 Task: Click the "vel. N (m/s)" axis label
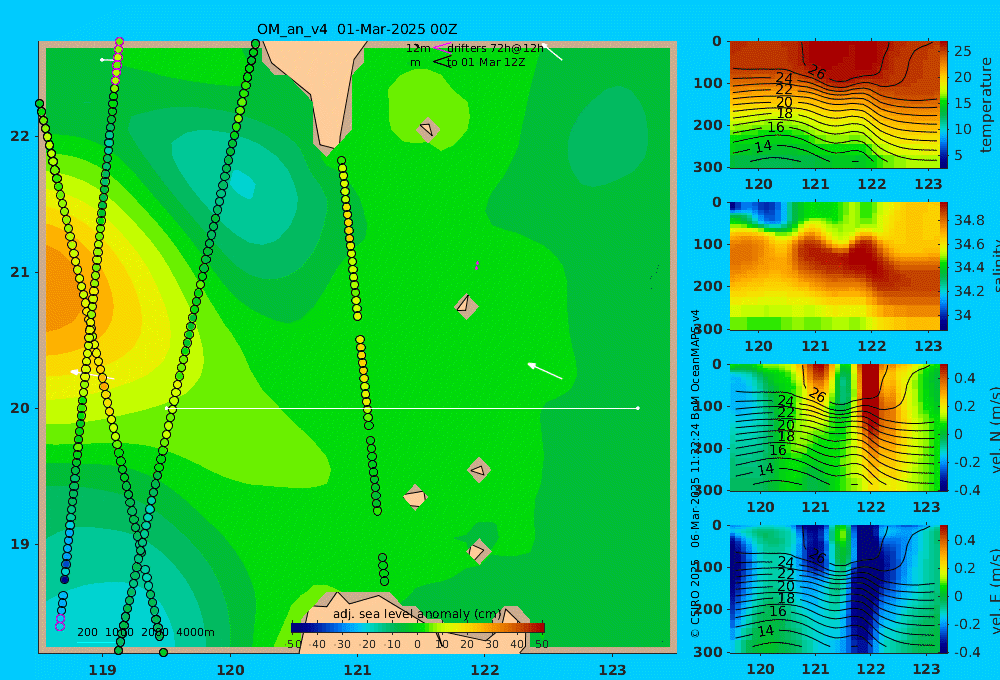pos(994,429)
